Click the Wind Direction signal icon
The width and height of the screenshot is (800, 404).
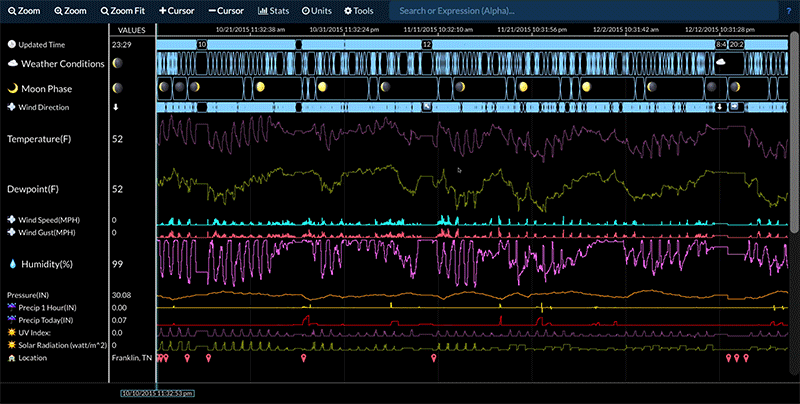pos(12,106)
